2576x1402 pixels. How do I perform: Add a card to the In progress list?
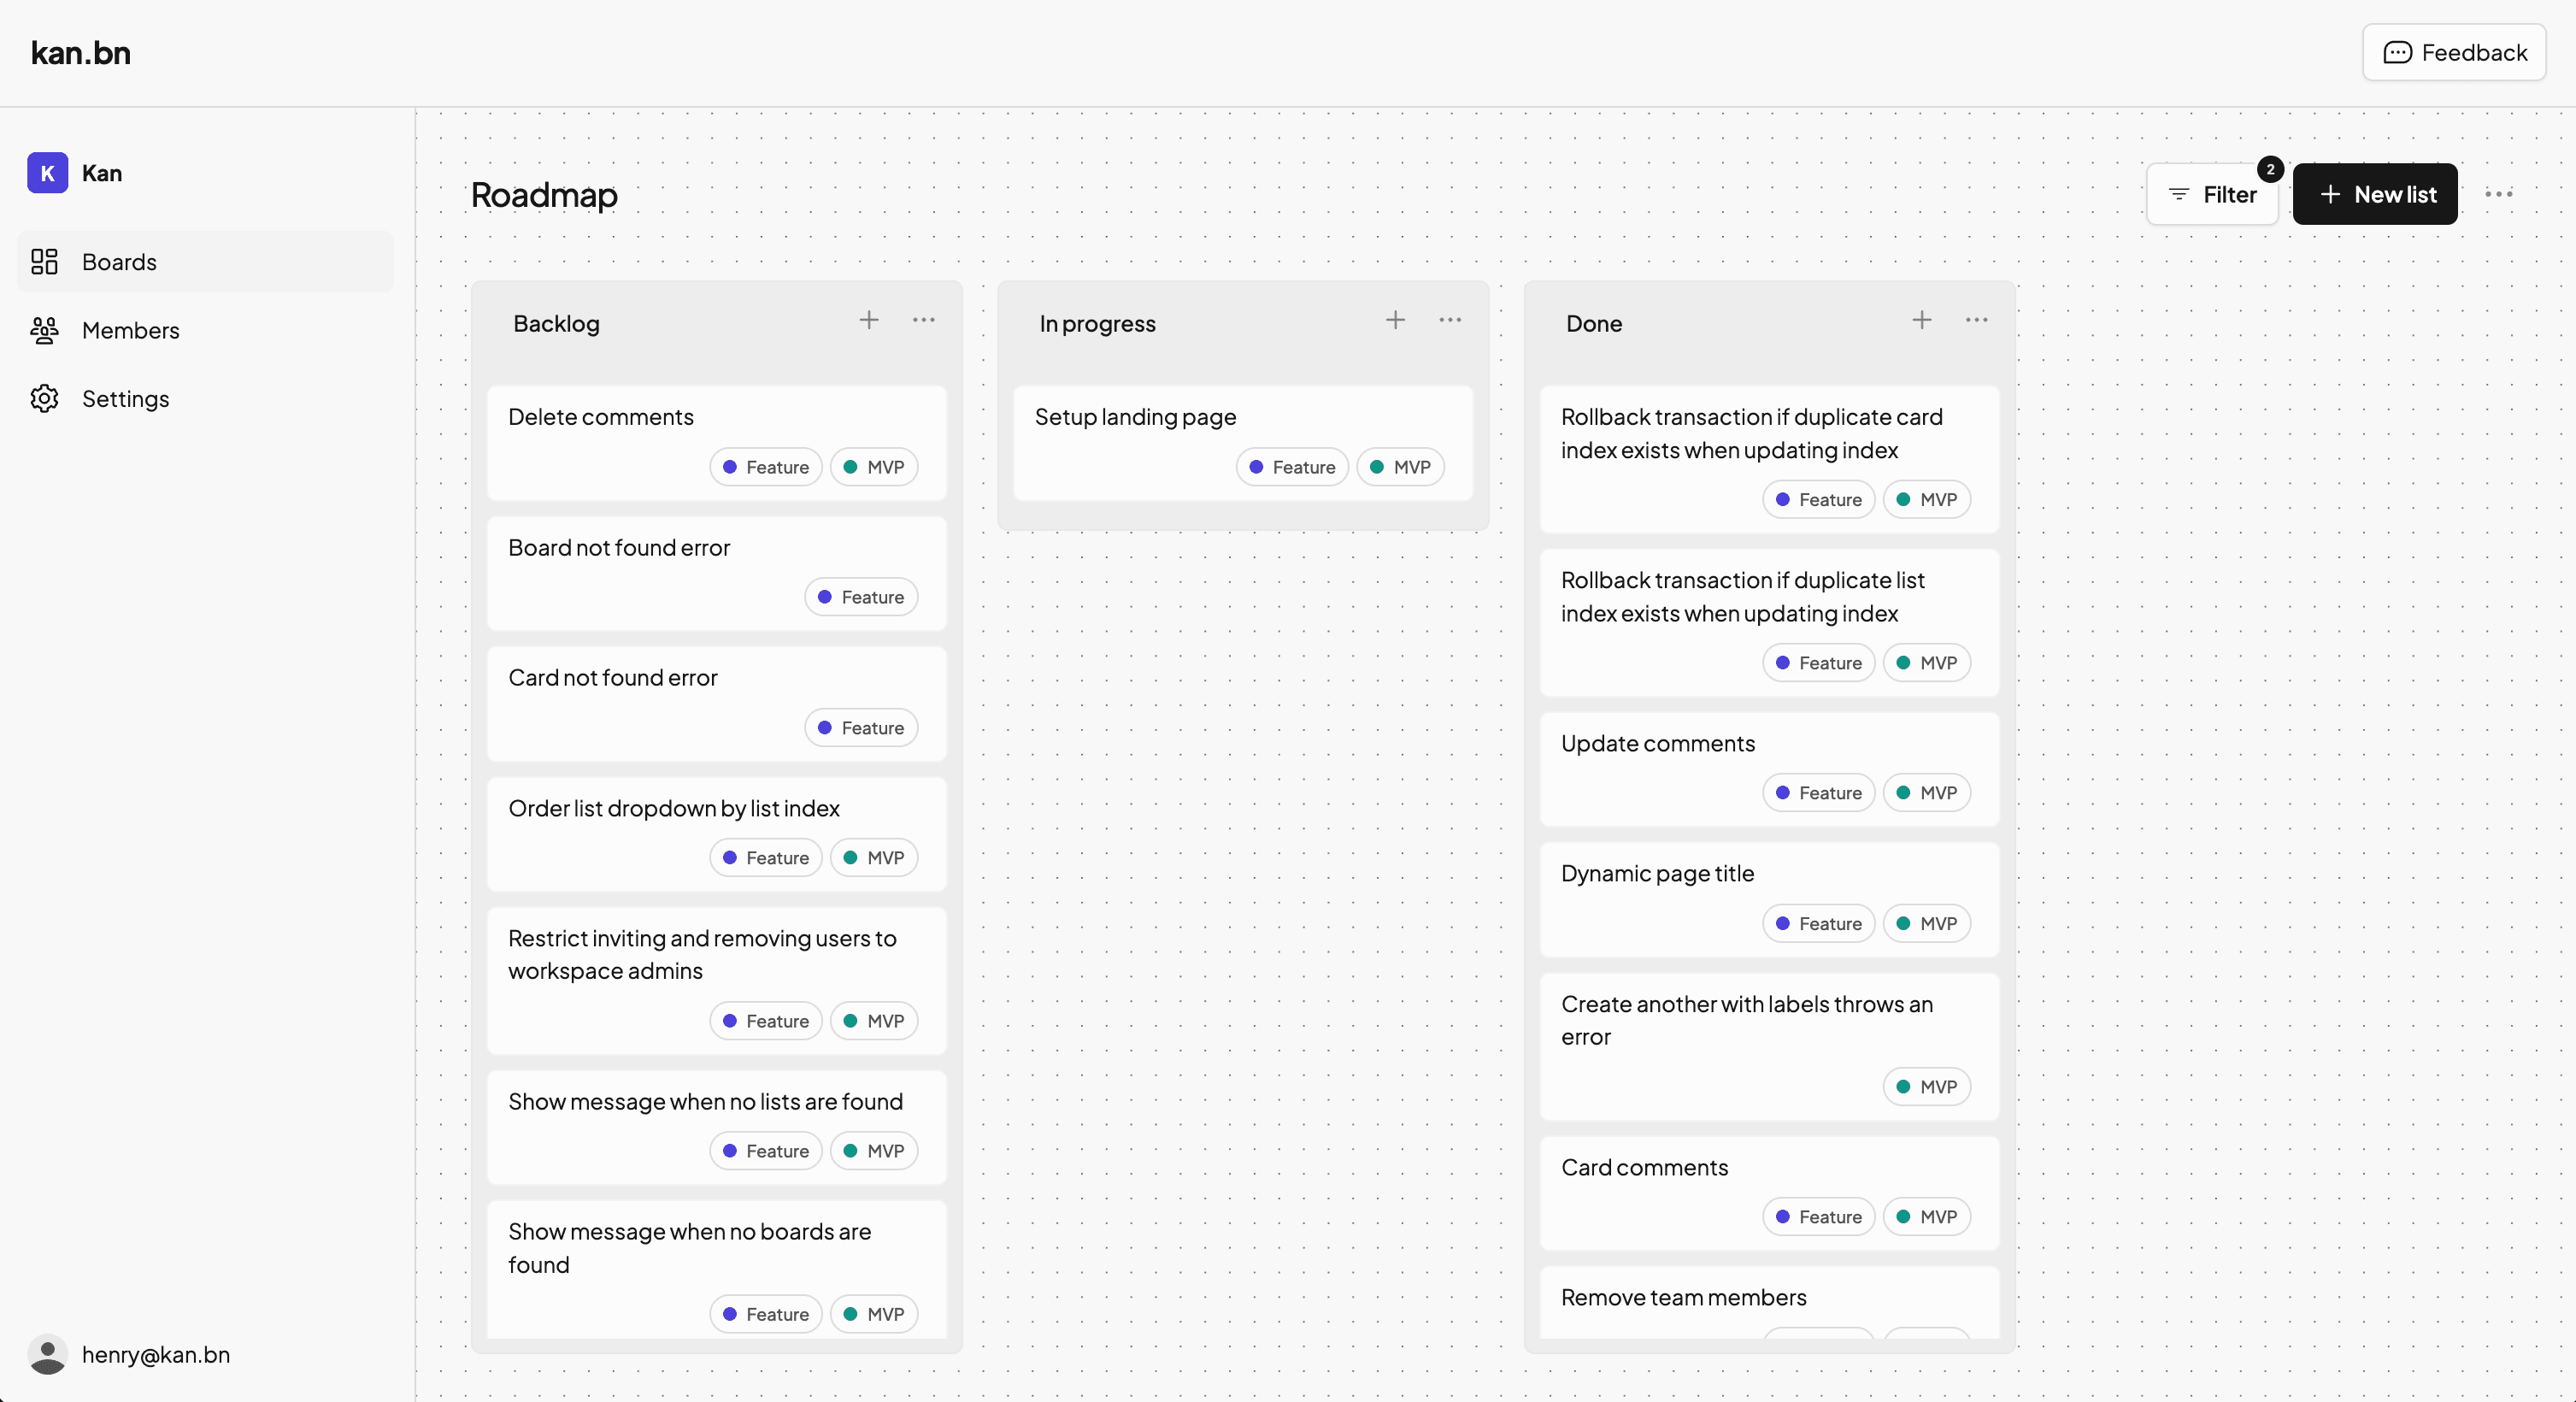pos(1396,320)
